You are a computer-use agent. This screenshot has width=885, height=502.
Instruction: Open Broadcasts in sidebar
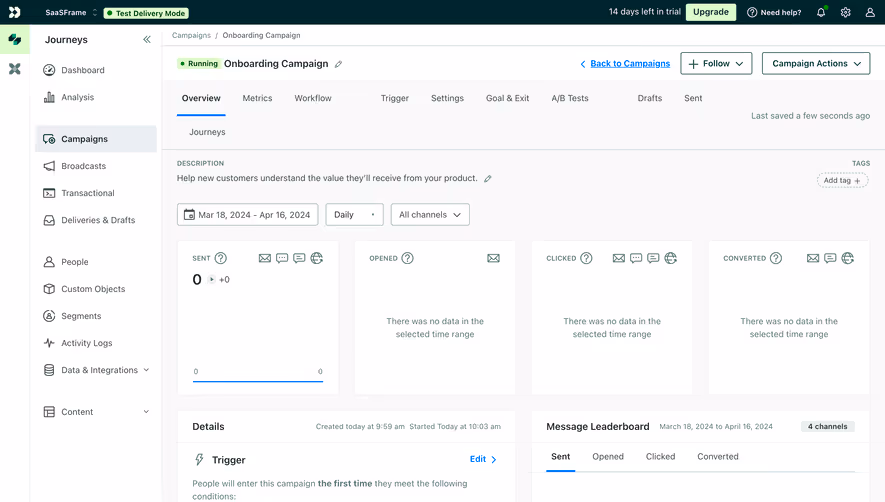click(x=96, y=166)
